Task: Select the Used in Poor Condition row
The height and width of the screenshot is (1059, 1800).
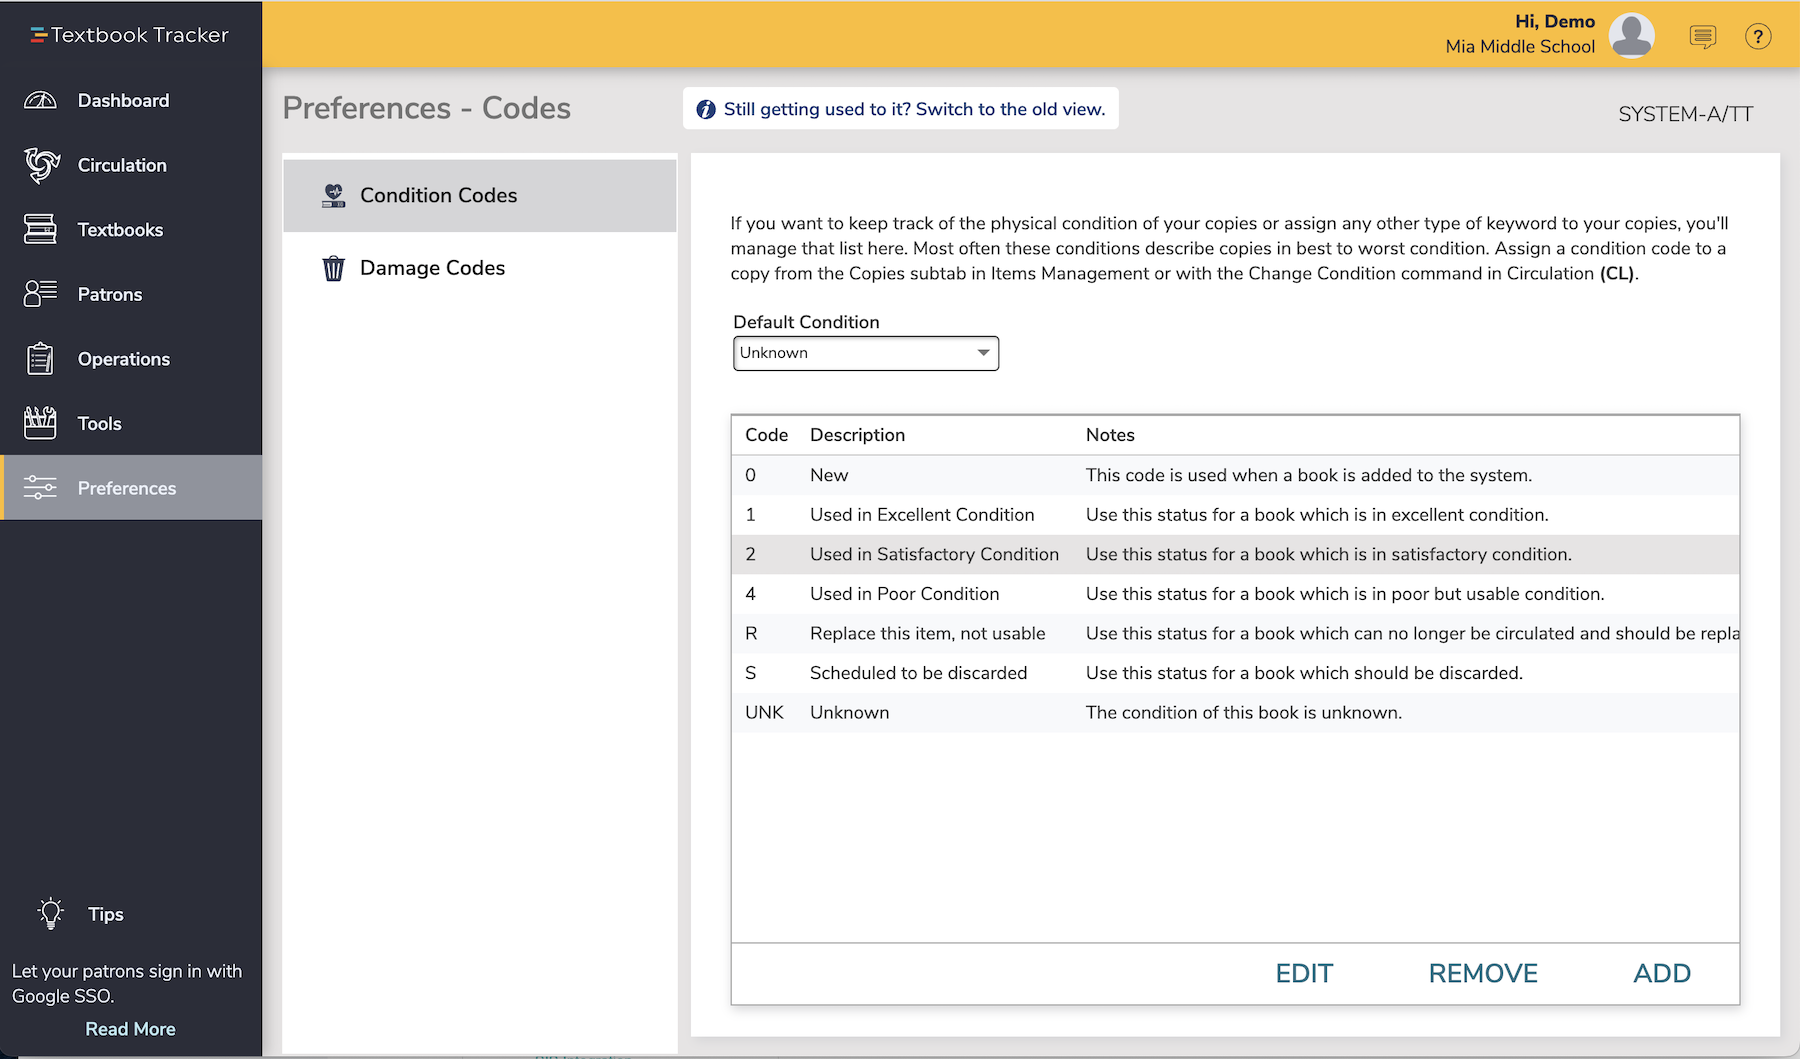Action: [x=1235, y=594]
